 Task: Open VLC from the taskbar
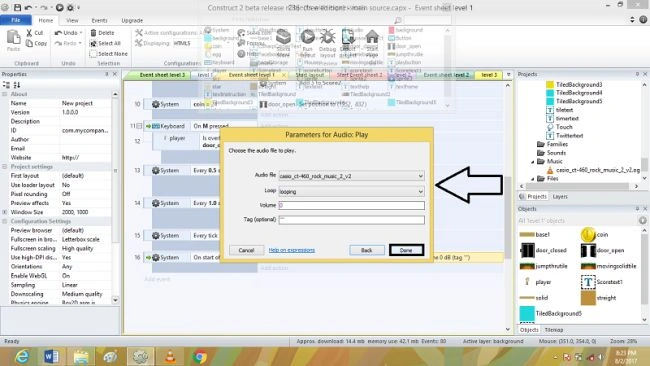pos(170,356)
